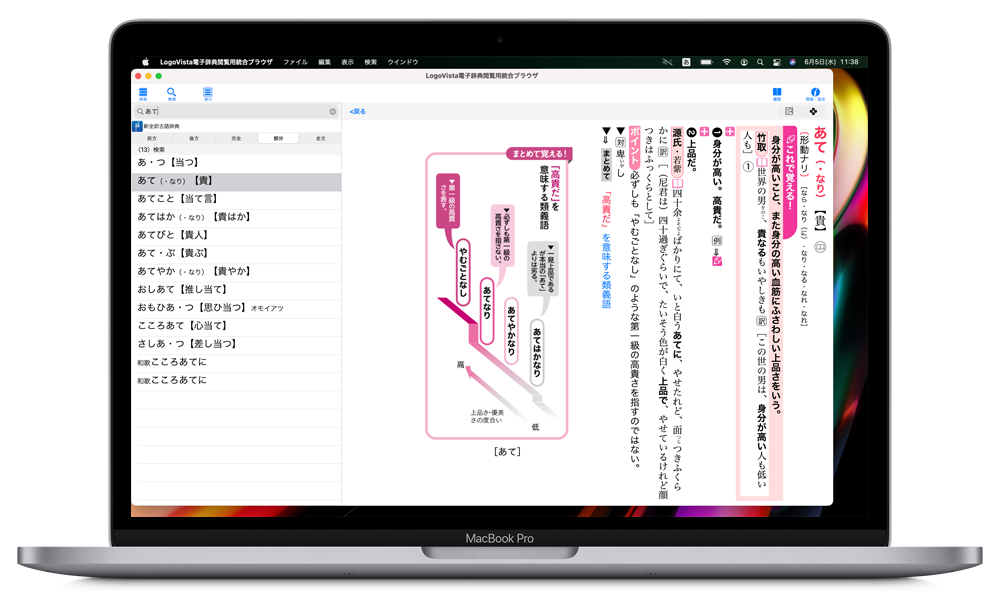The width and height of the screenshot is (1000, 600).
Task: Select あてやか【貴やか】 in results list
Action: (x=194, y=271)
